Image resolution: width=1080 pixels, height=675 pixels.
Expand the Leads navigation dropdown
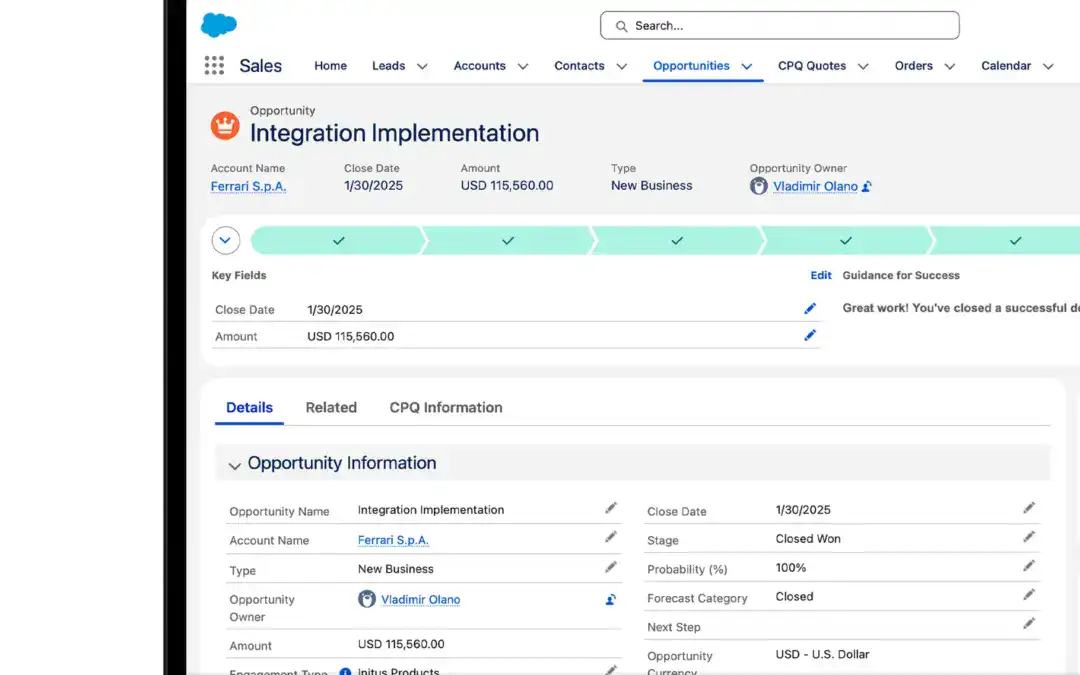(422, 67)
